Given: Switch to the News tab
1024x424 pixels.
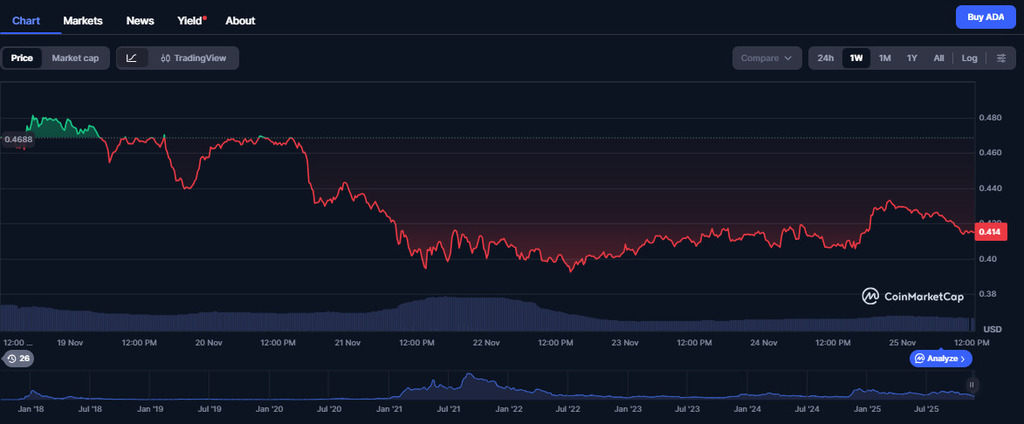Looking at the screenshot, I should [x=140, y=20].
